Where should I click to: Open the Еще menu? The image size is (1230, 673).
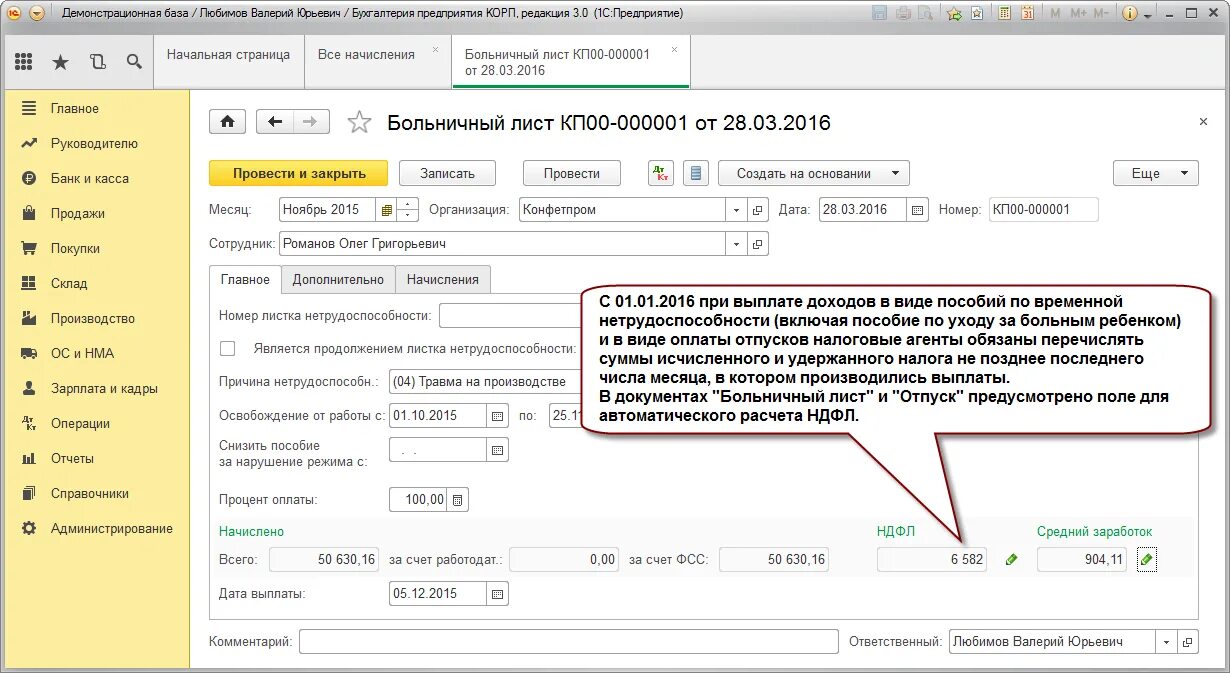(x=1155, y=173)
